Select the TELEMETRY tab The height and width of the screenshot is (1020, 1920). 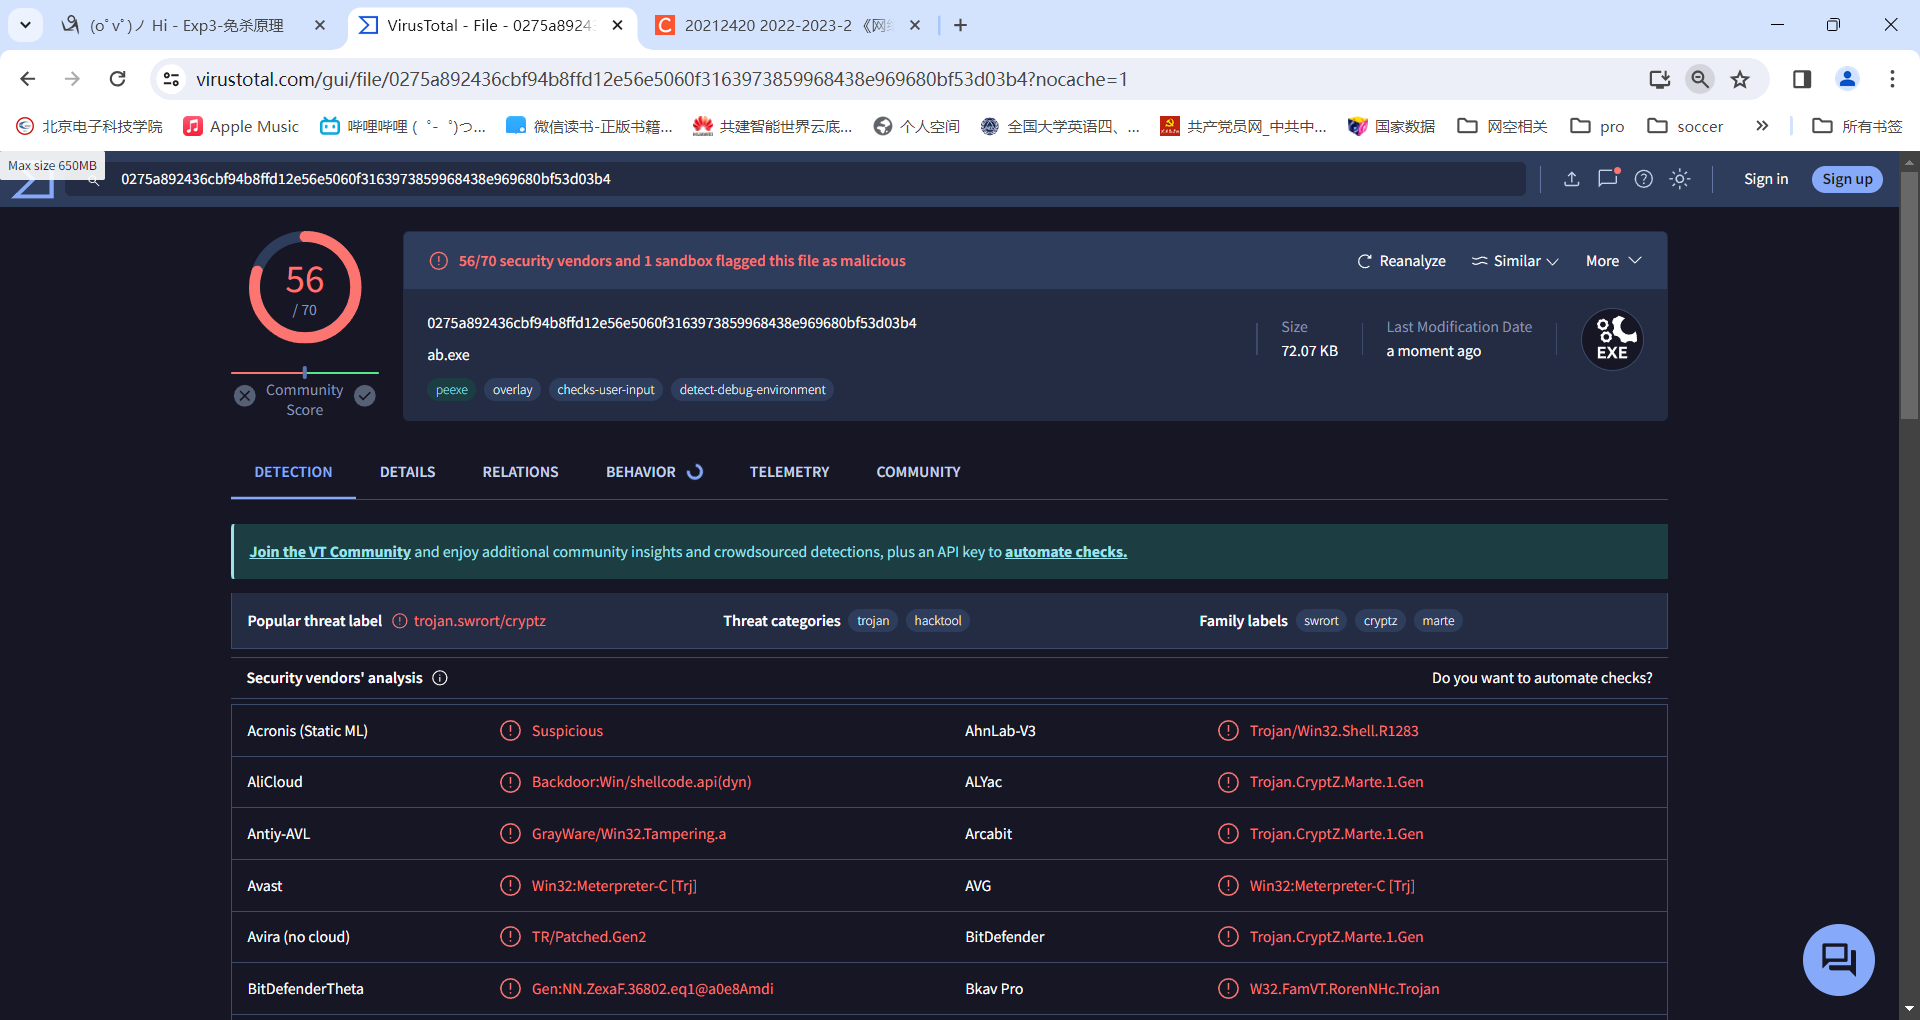click(x=790, y=472)
